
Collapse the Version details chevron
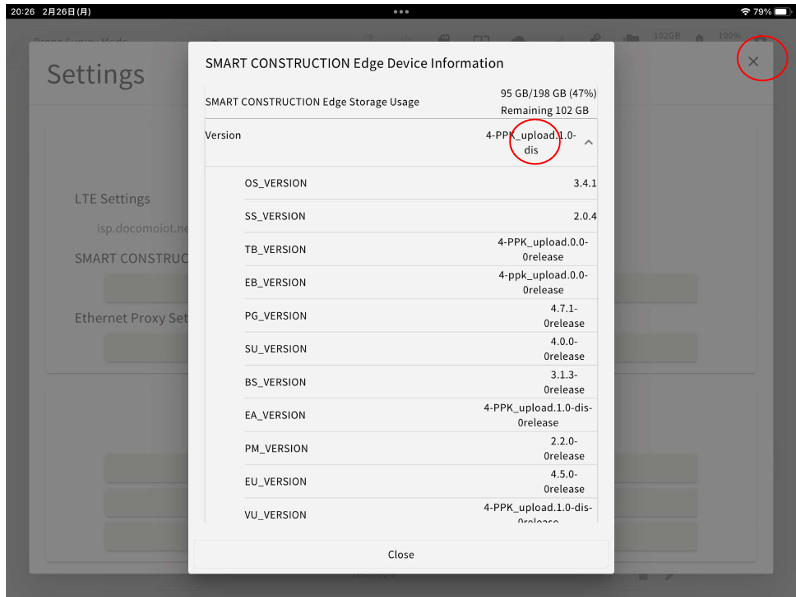click(x=588, y=143)
